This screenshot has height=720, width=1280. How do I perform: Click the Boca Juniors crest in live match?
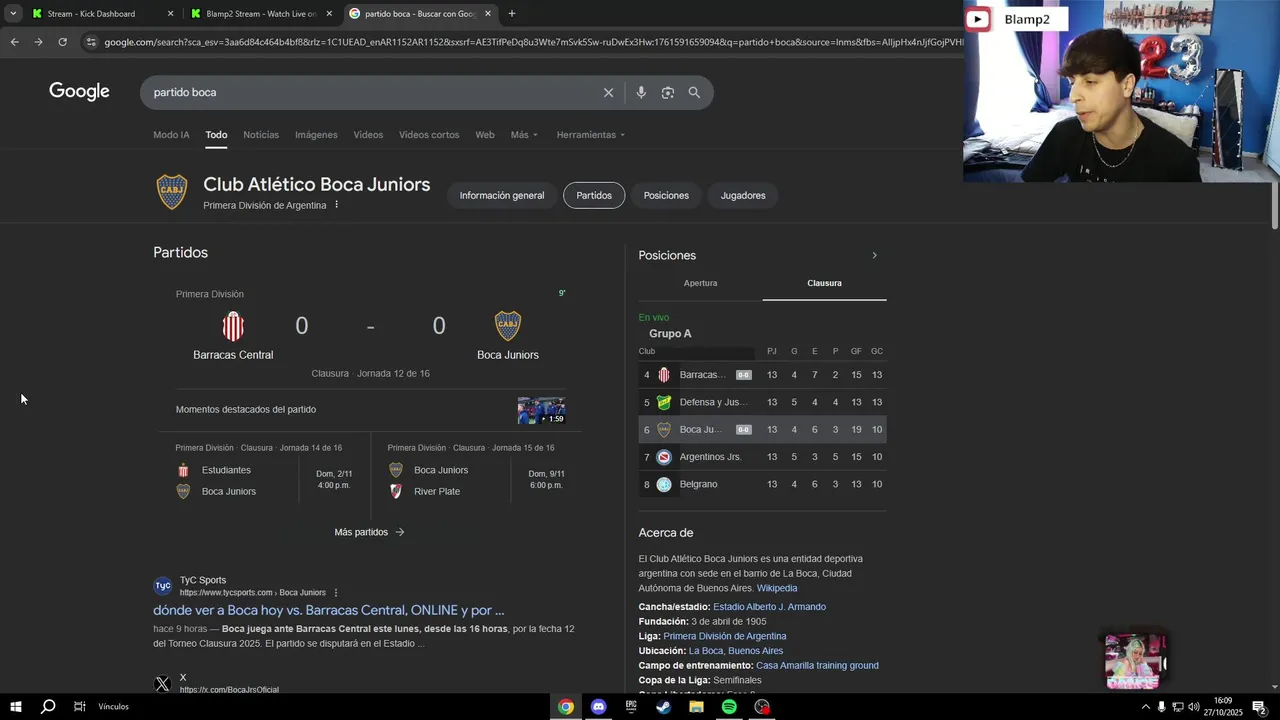pyautogui.click(x=508, y=326)
